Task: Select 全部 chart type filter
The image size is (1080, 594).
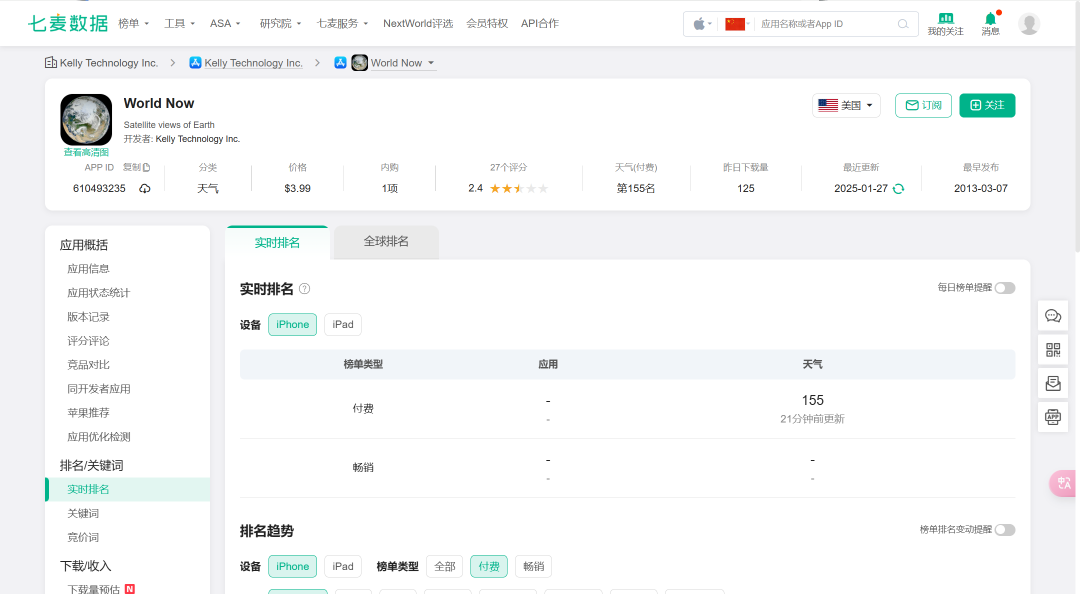Action: pos(445,566)
